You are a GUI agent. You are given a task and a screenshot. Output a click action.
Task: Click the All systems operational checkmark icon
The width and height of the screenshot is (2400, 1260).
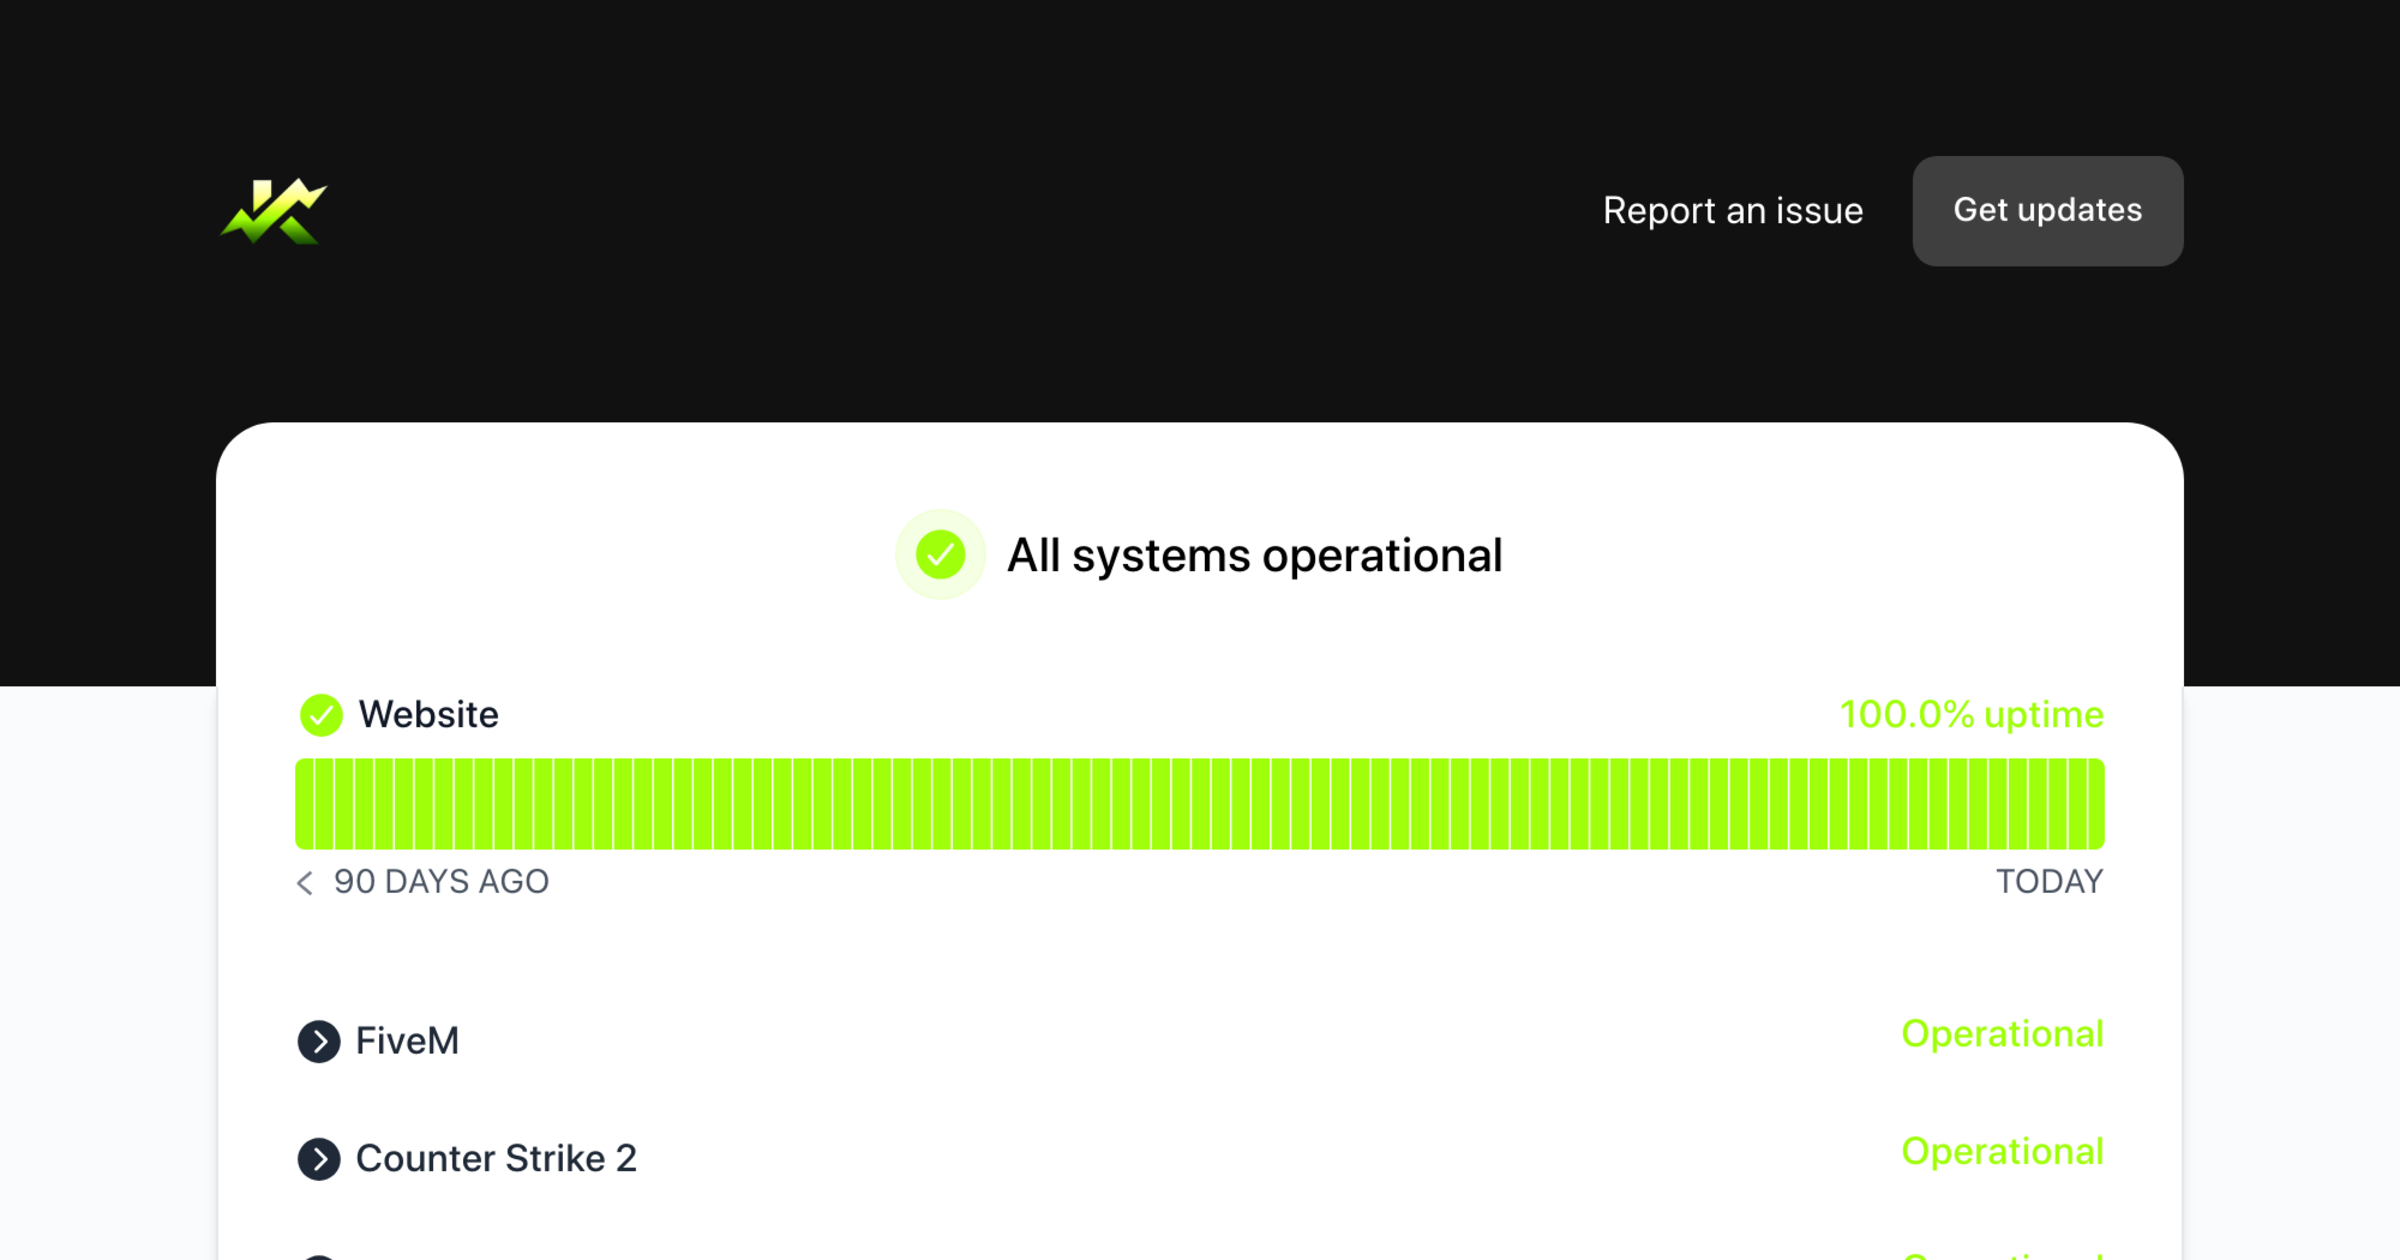[x=940, y=555]
